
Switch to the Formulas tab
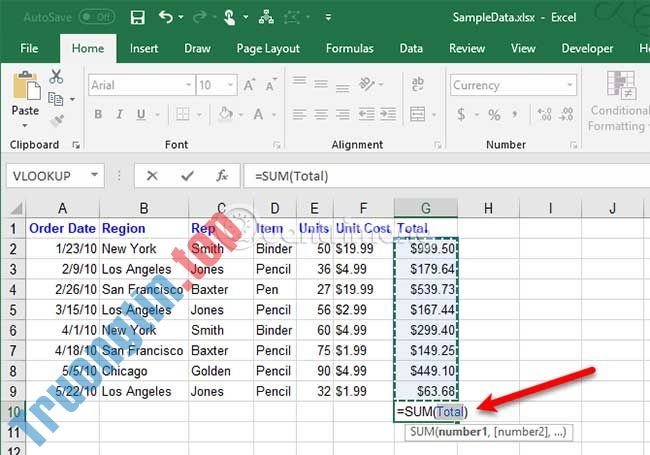pos(349,48)
